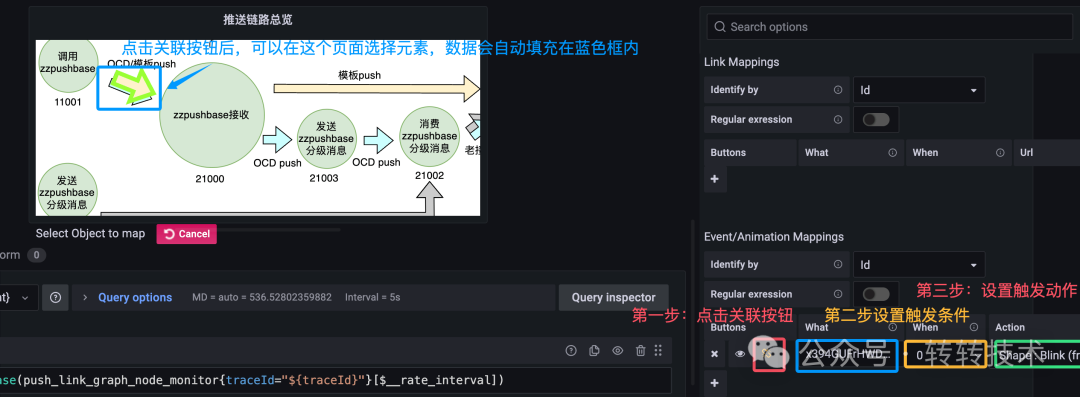Click the Interval = 5s text
The image size is (1080, 397).
click(x=373, y=298)
